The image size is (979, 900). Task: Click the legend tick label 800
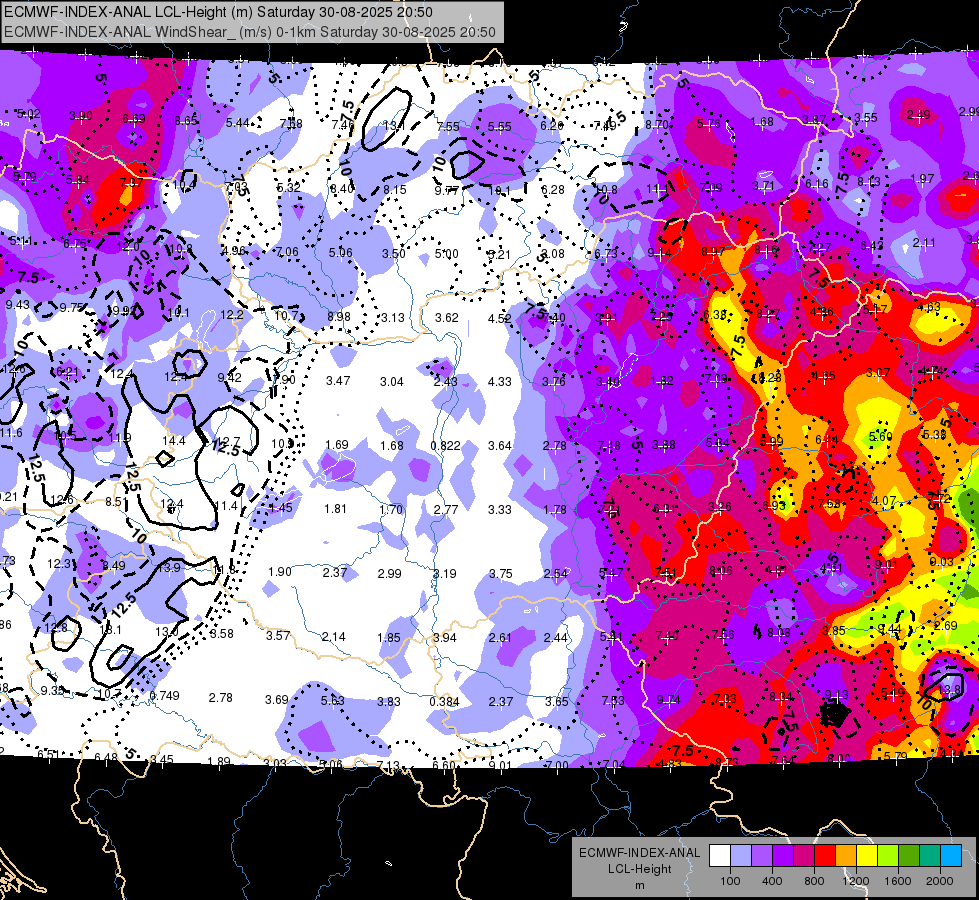coord(814,881)
